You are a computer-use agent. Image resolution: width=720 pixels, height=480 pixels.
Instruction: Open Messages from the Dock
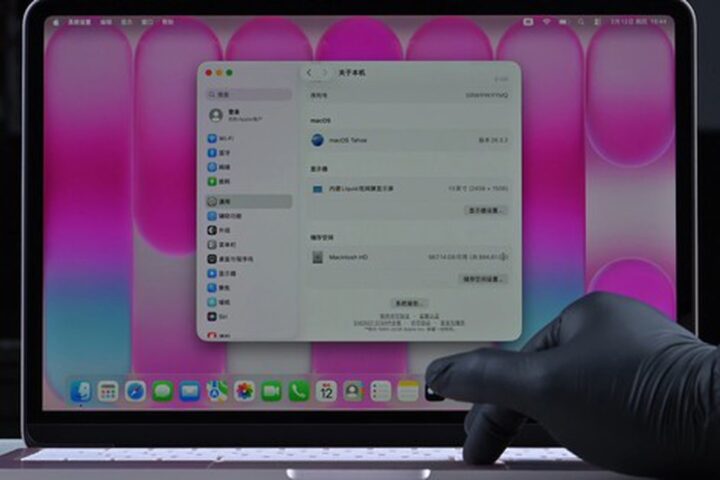163,391
